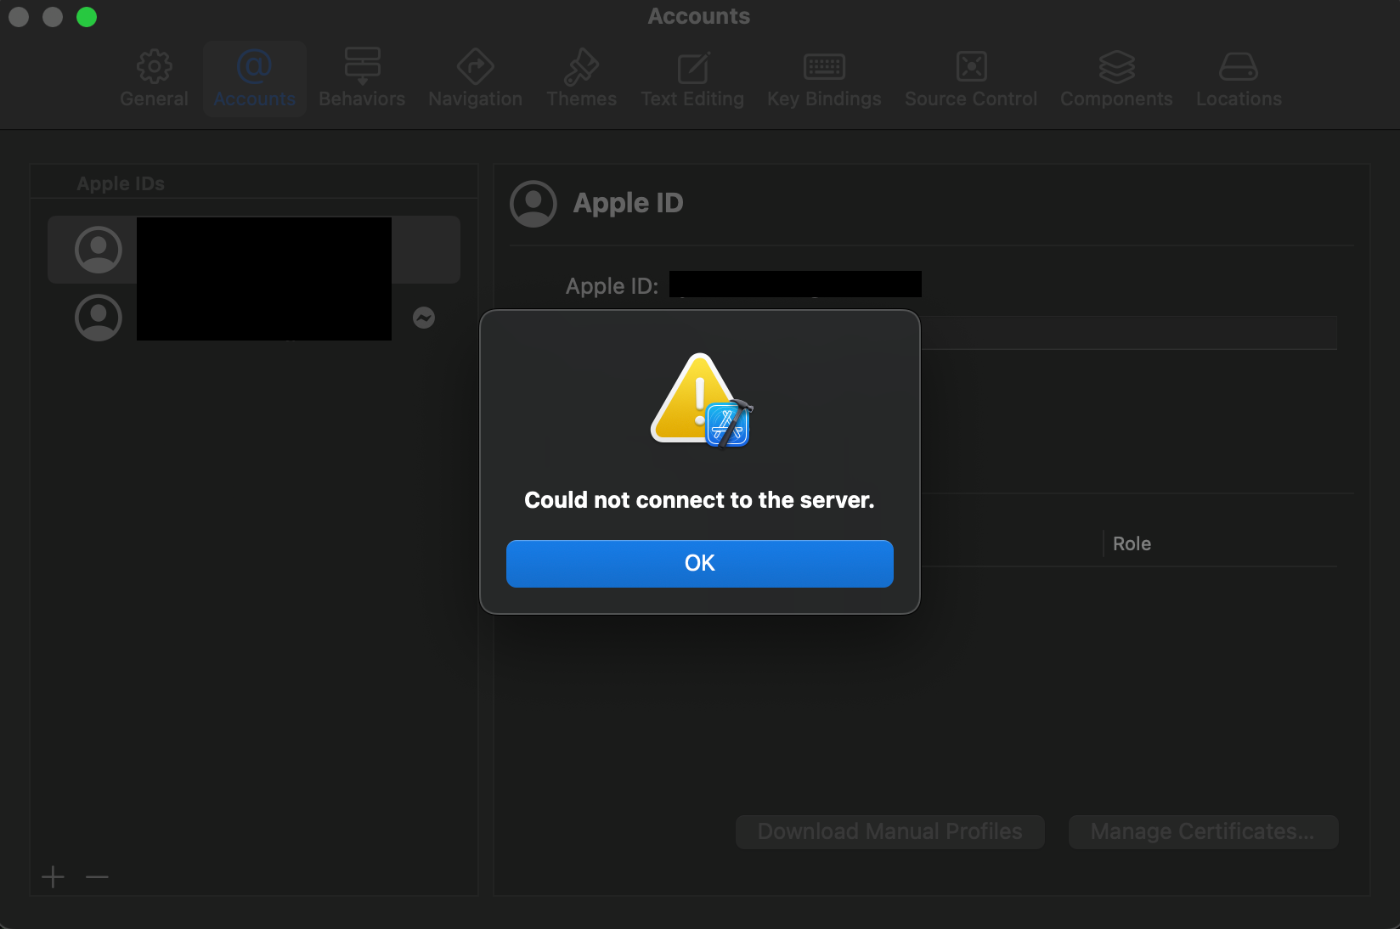Click the Apple ID heading text
1400x929 pixels.
[x=628, y=203]
